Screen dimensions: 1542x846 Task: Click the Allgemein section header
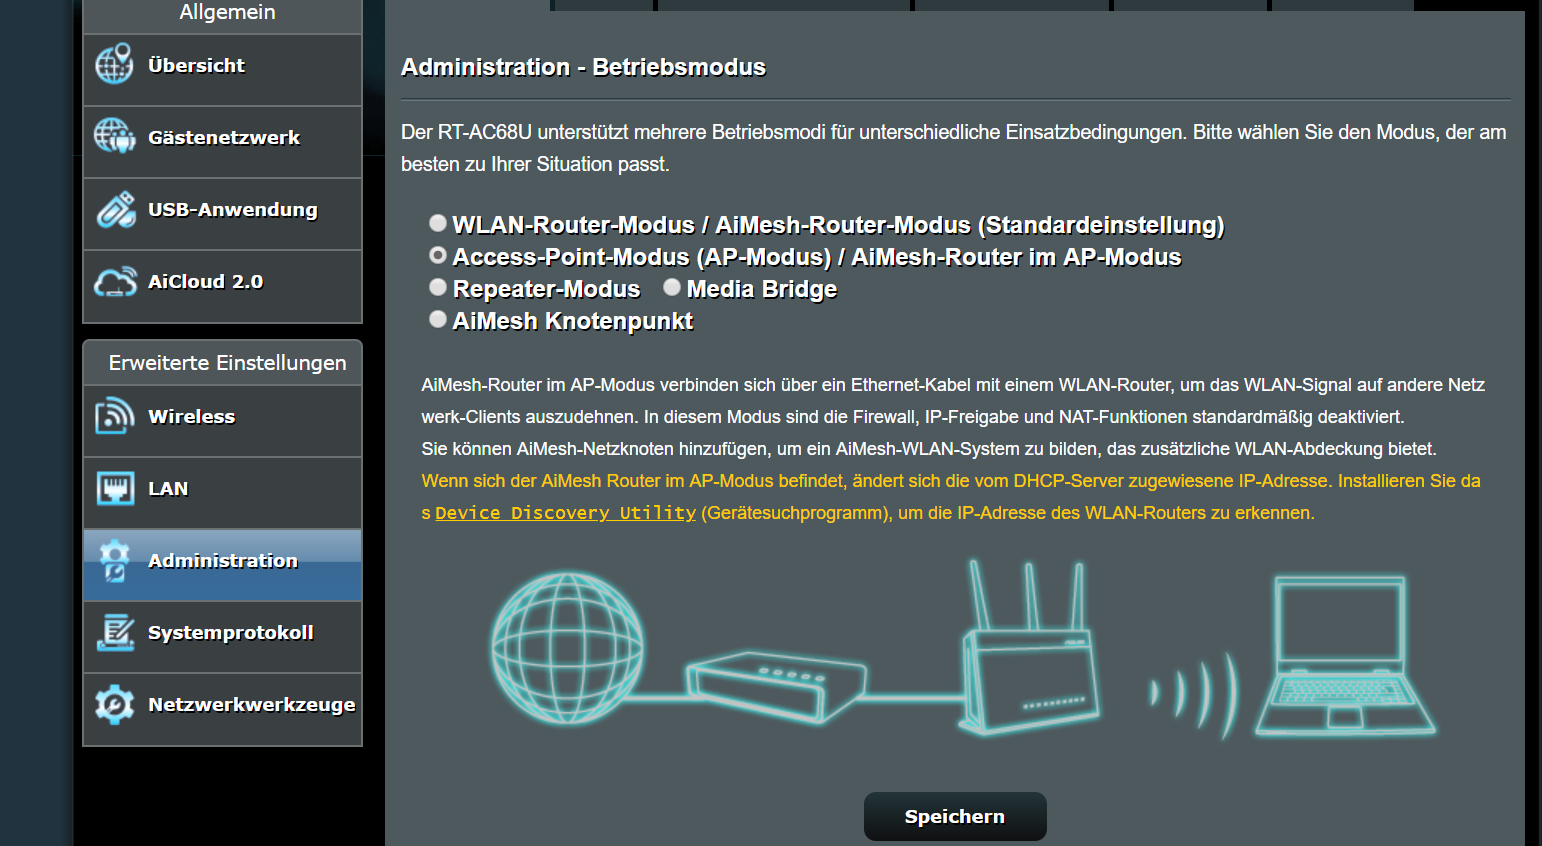(x=227, y=13)
